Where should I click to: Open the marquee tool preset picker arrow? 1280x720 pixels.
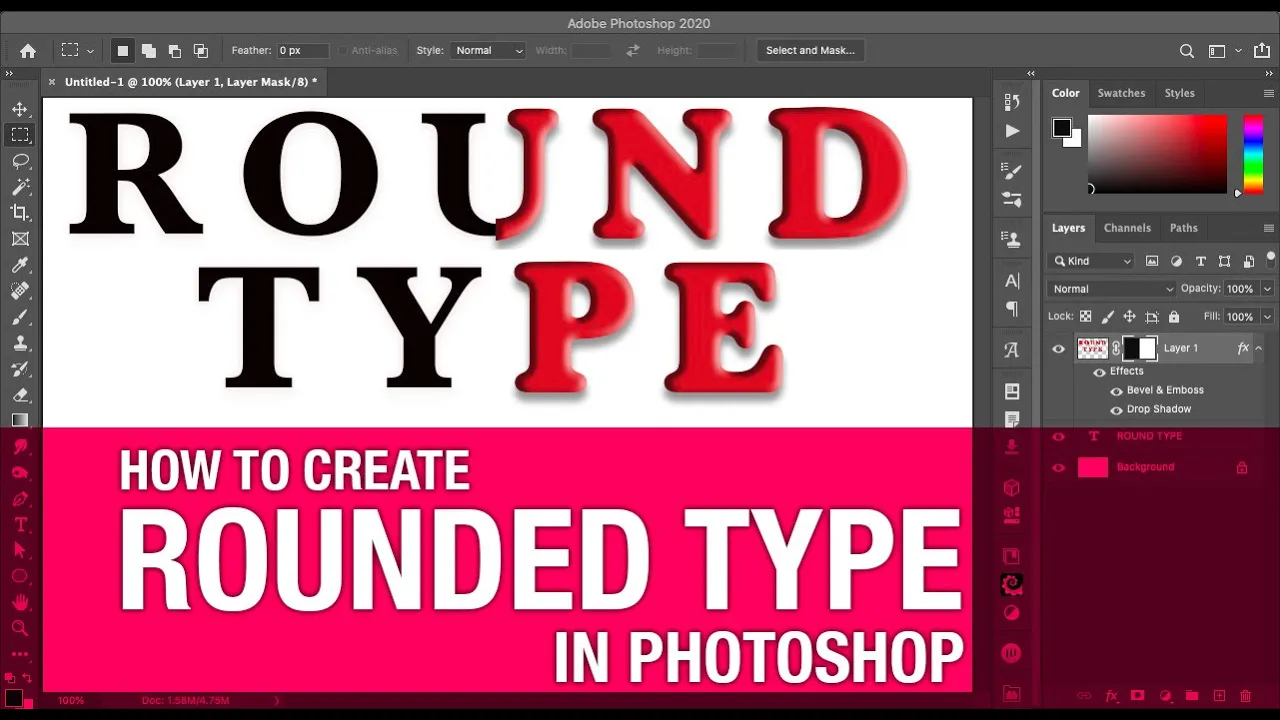click(x=90, y=51)
